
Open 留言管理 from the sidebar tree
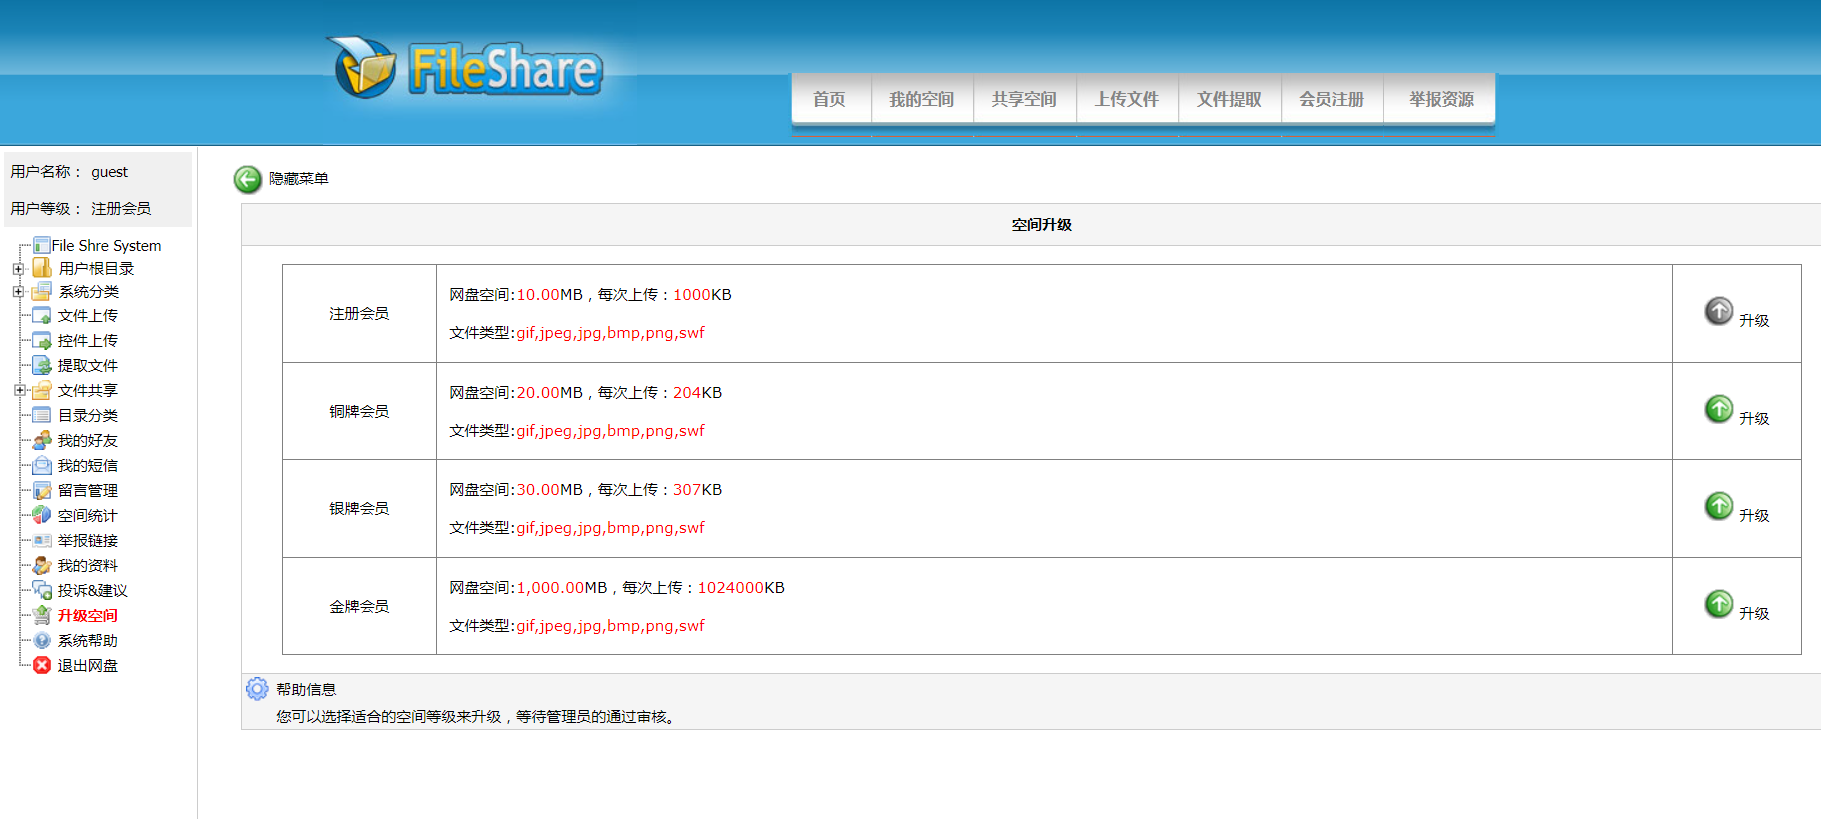pos(88,491)
